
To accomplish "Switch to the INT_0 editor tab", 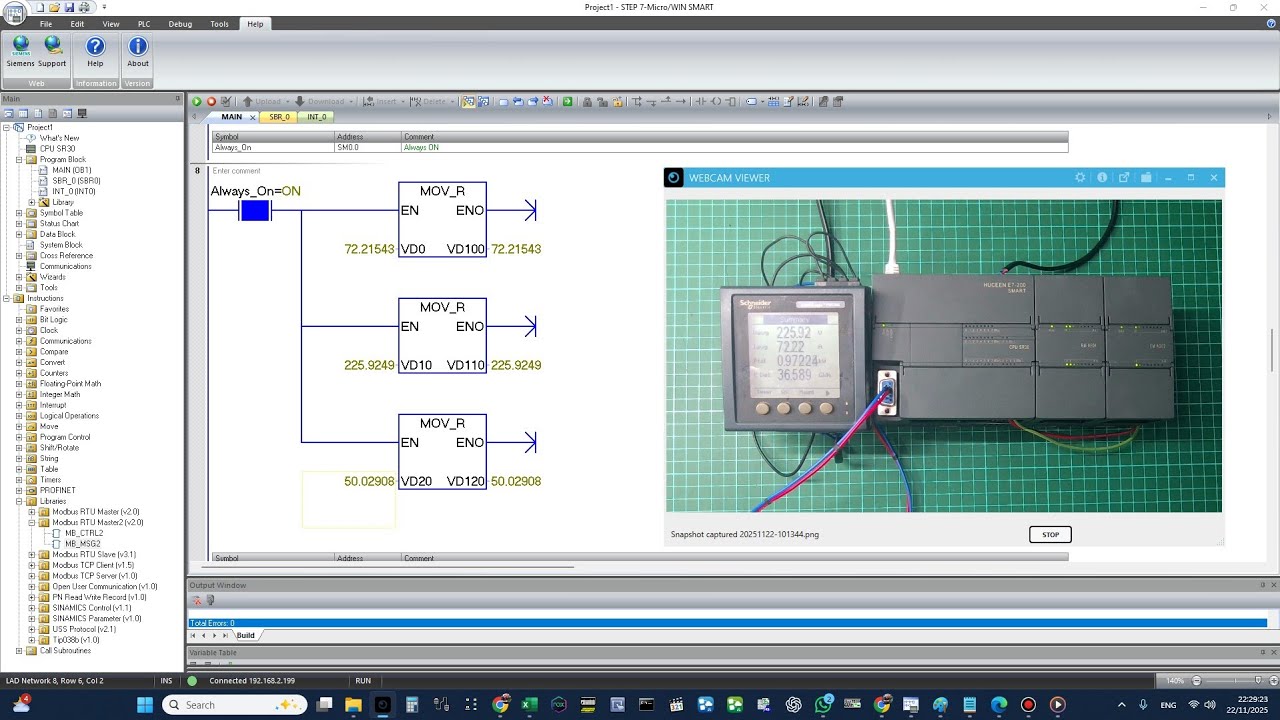I will [317, 117].
